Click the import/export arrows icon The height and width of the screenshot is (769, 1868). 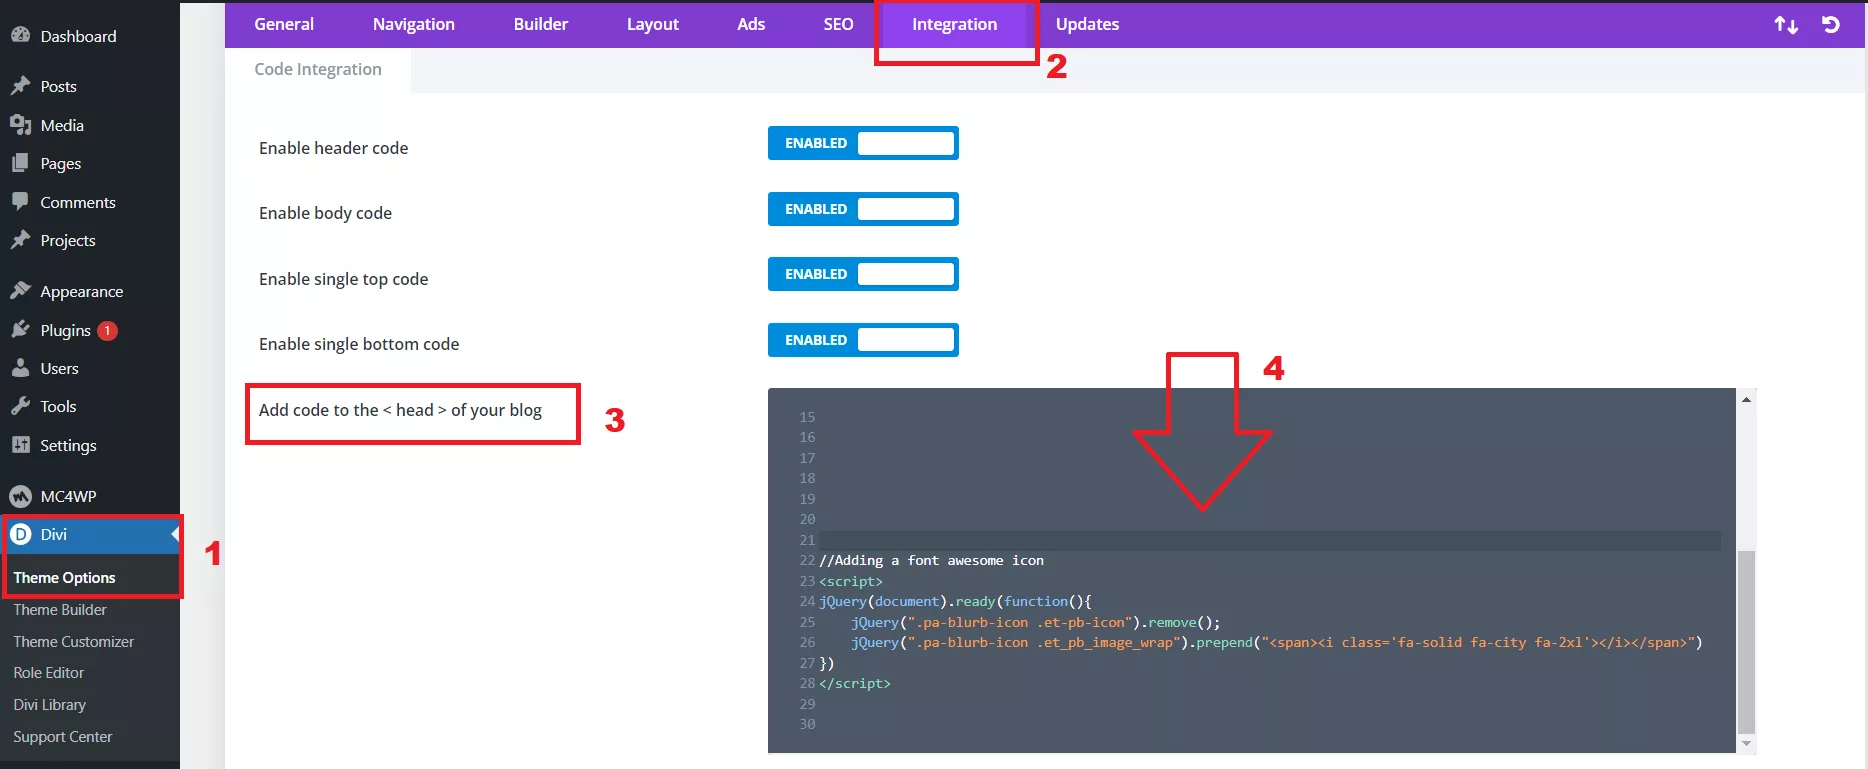[1786, 24]
